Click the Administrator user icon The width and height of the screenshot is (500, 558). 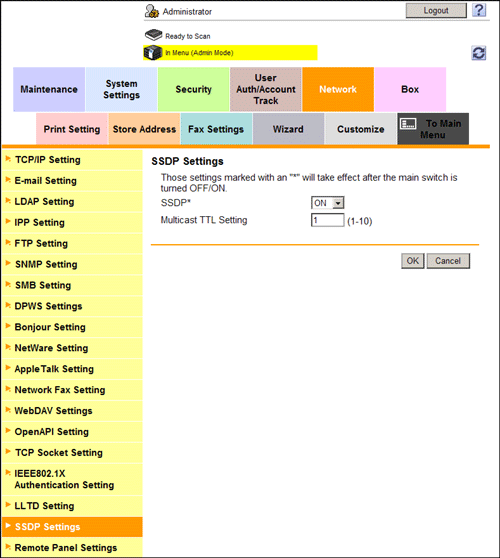point(152,11)
